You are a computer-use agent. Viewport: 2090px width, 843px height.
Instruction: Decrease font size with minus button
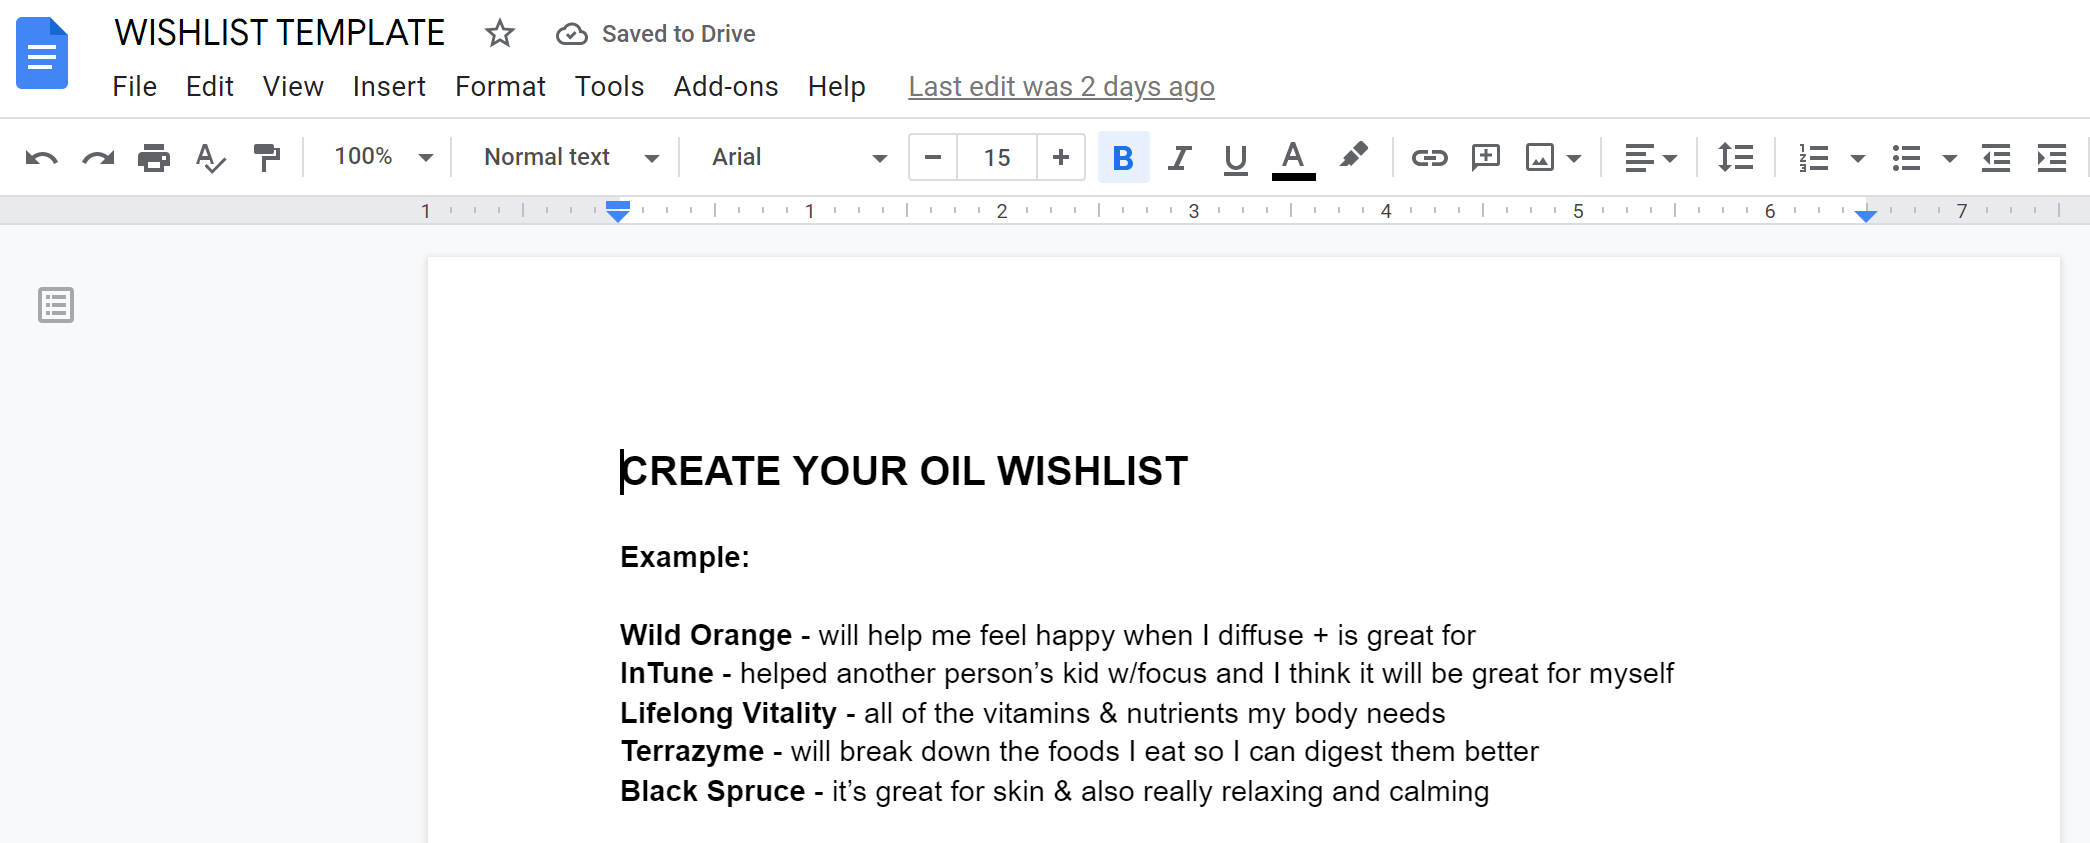point(933,158)
